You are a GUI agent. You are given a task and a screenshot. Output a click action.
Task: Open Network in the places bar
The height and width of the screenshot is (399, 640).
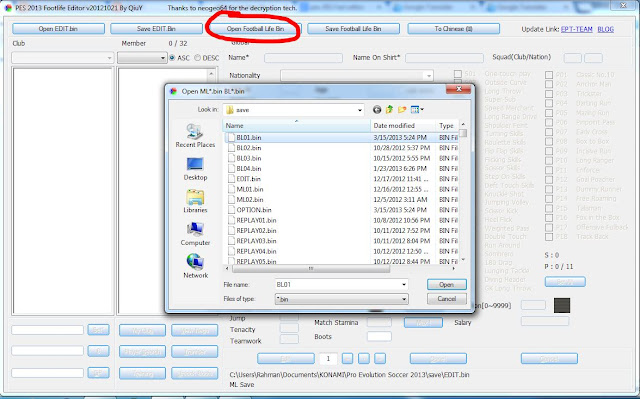tap(195, 266)
